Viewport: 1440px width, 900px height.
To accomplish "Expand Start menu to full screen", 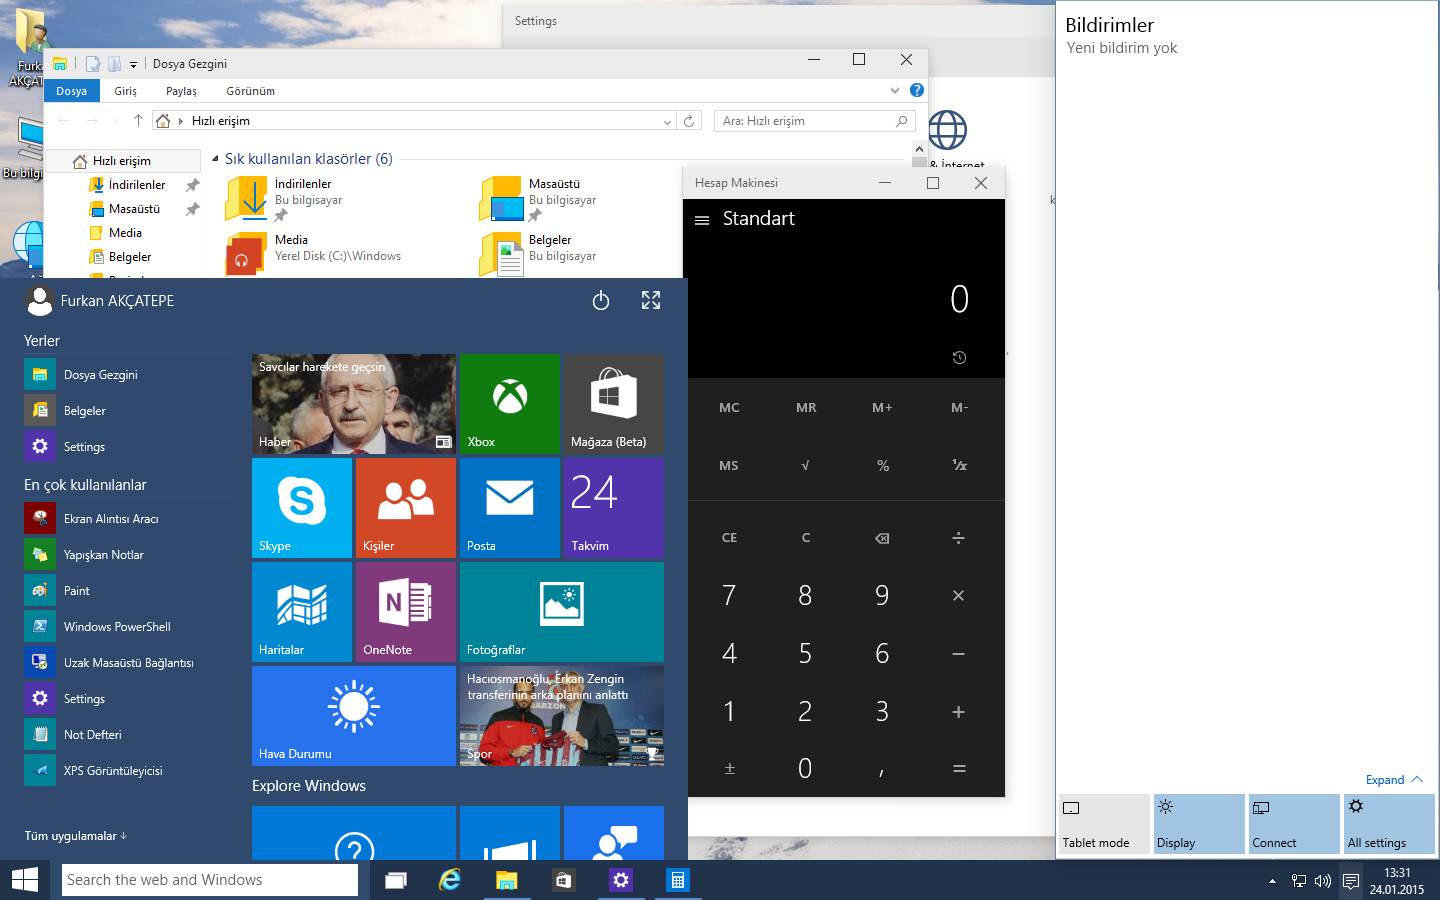I will 651,300.
